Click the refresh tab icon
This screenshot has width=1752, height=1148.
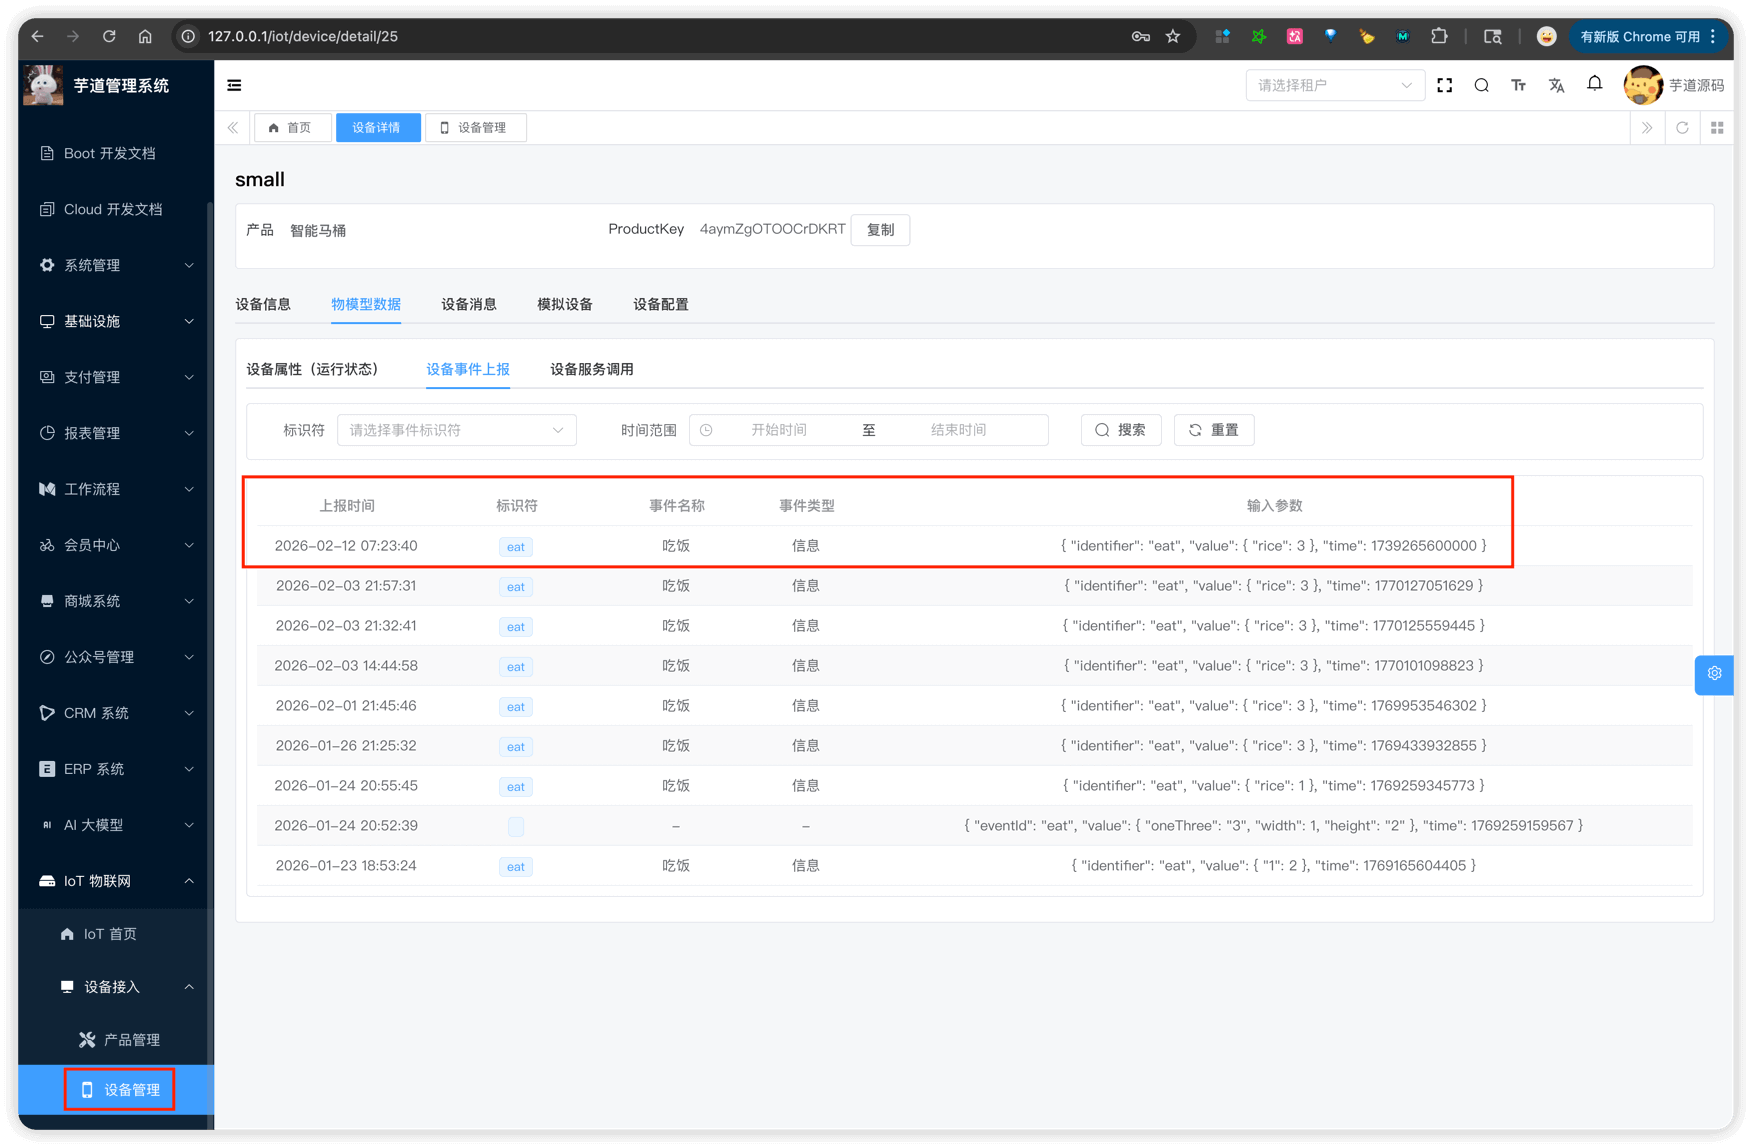[1682, 128]
